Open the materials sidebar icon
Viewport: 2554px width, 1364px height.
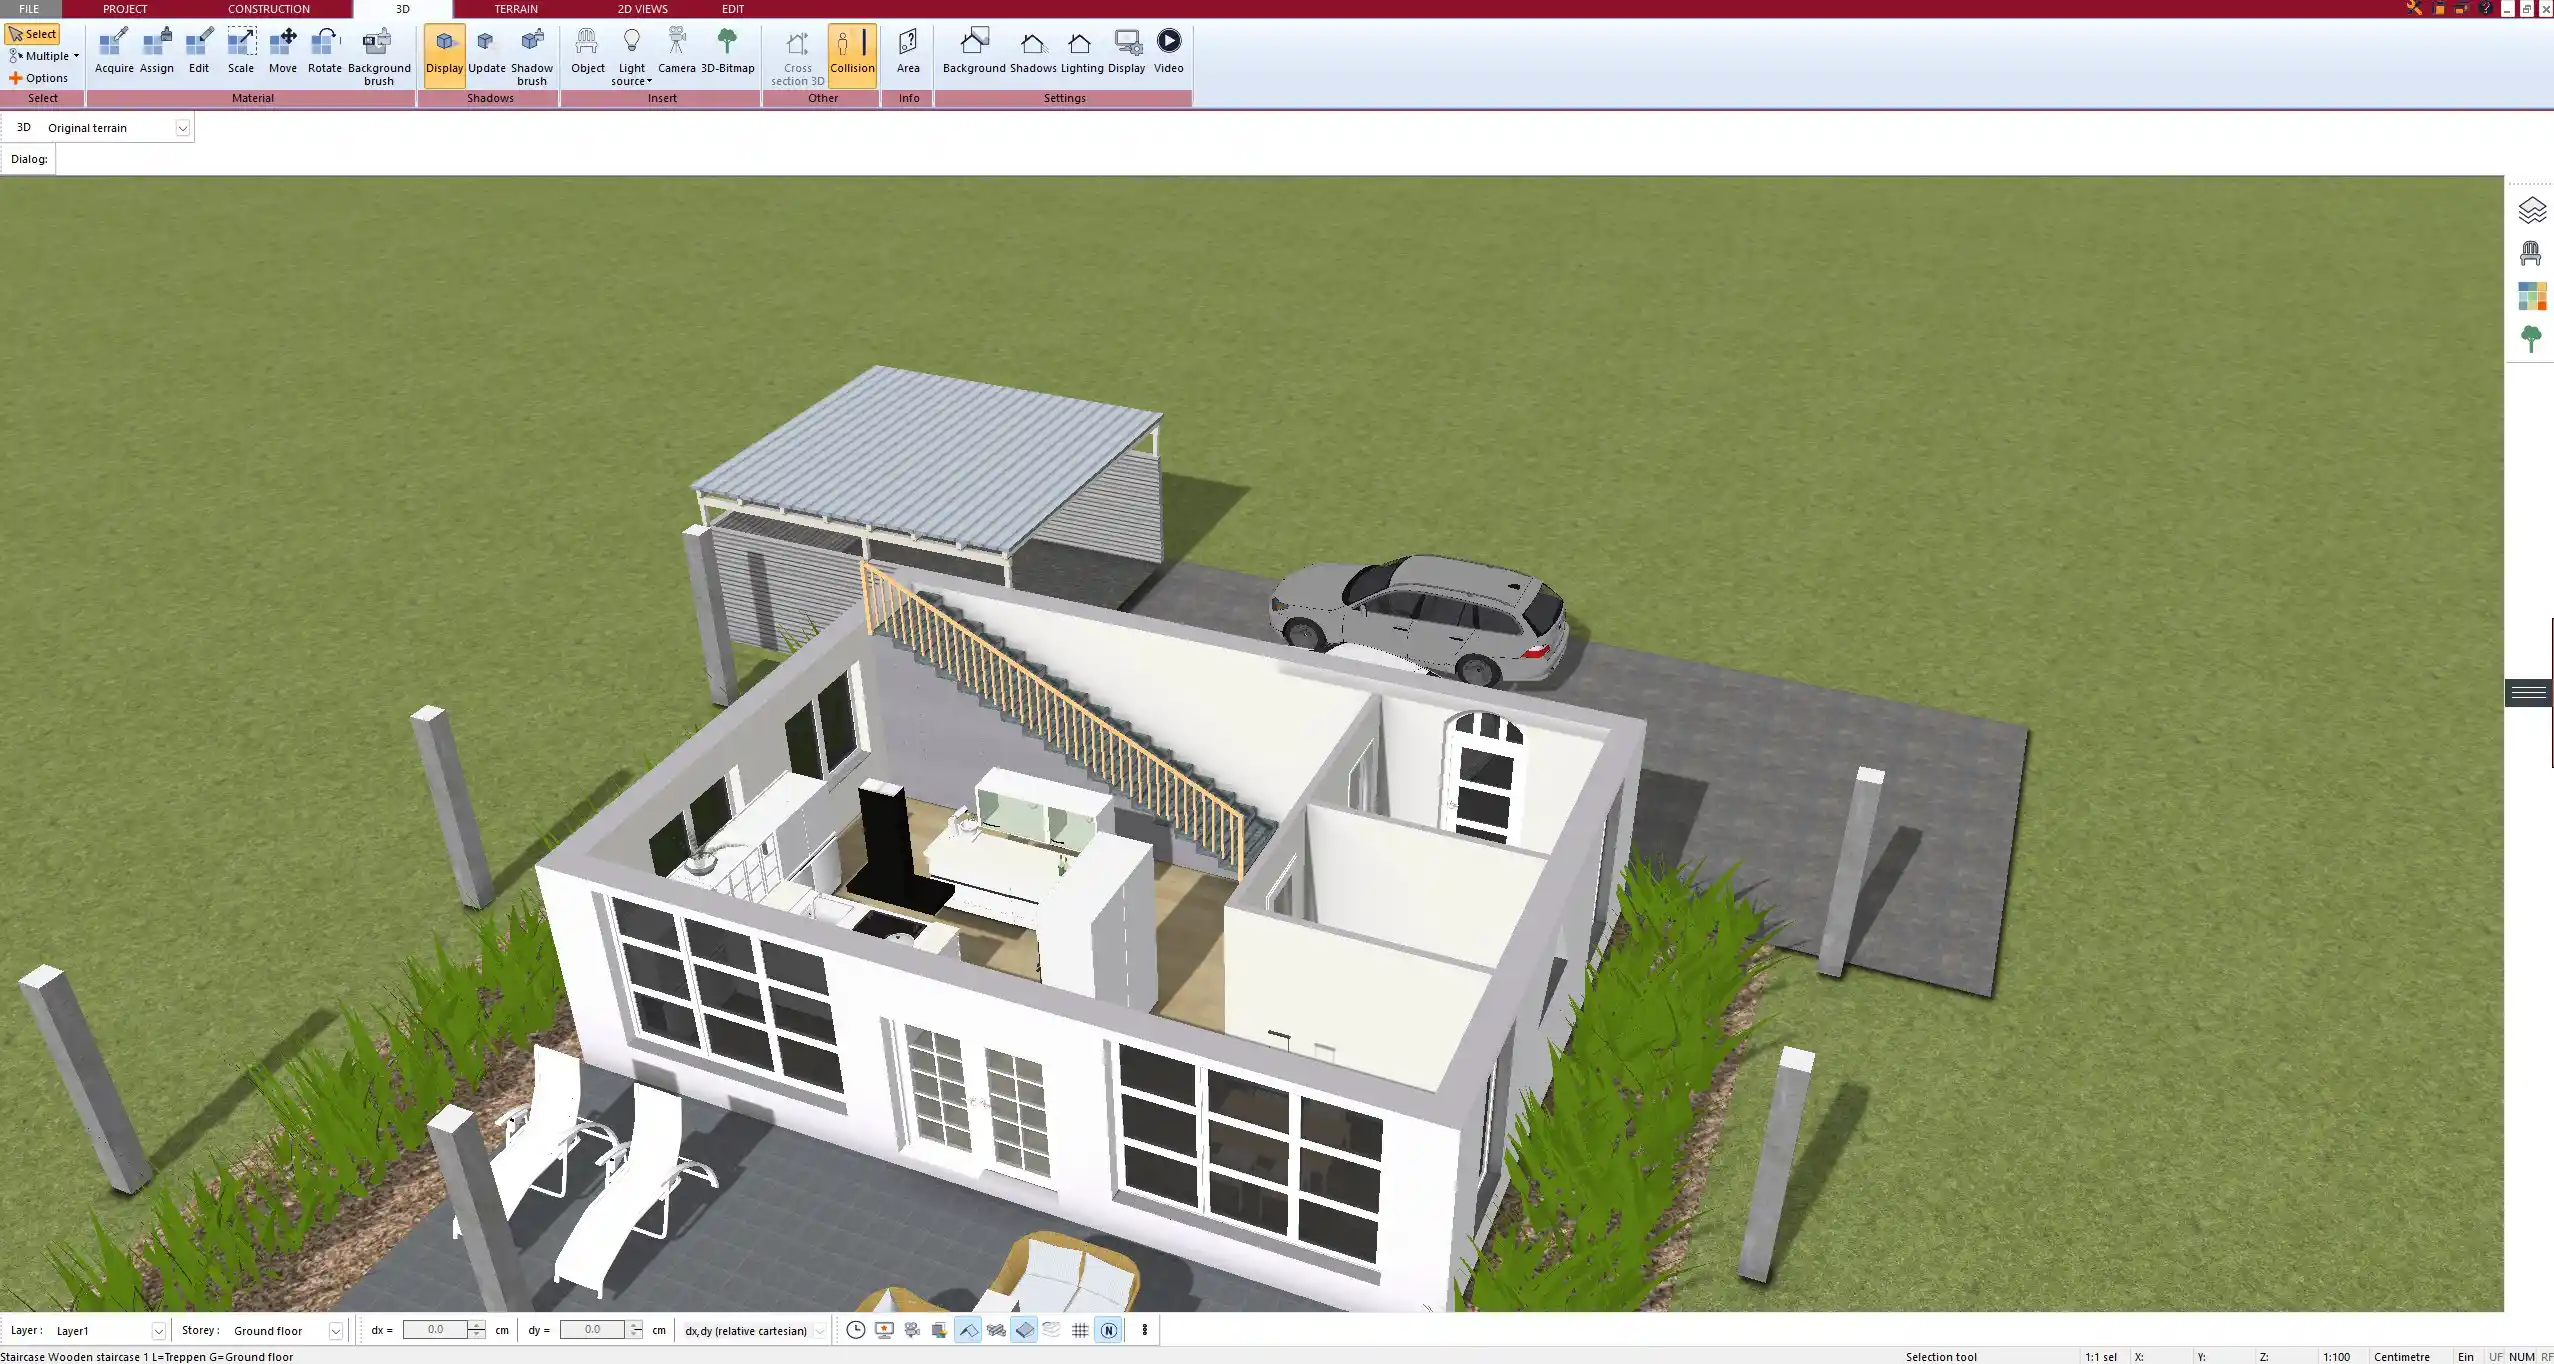pyautogui.click(x=2531, y=296)
